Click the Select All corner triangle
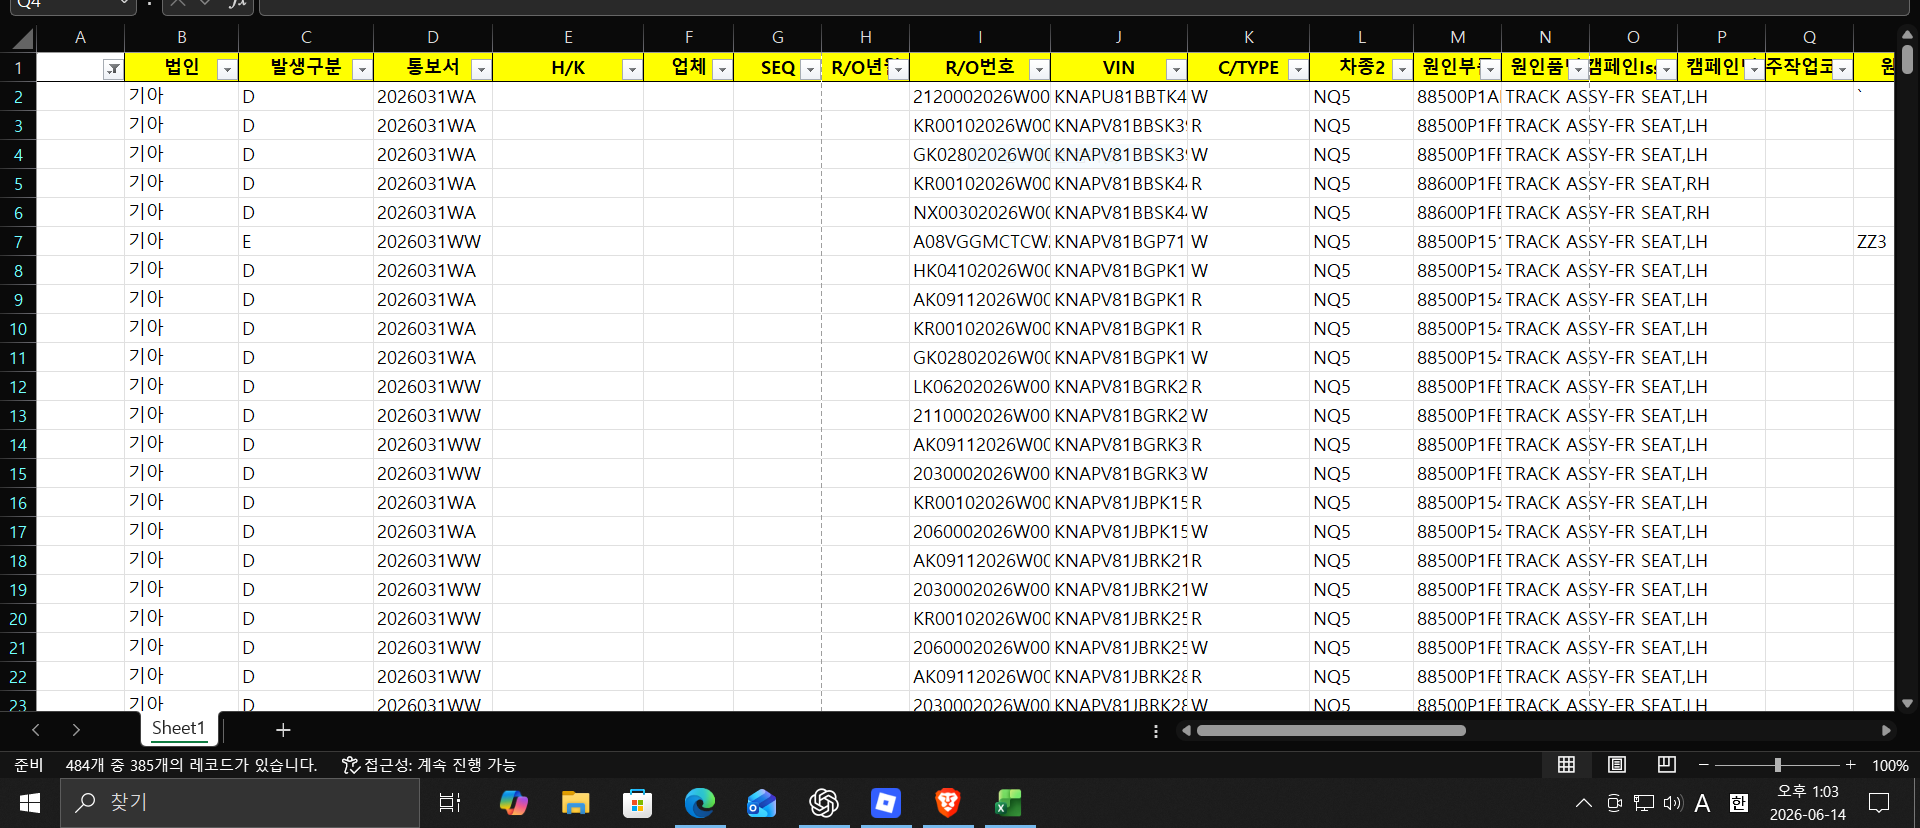 click(22, 39)
